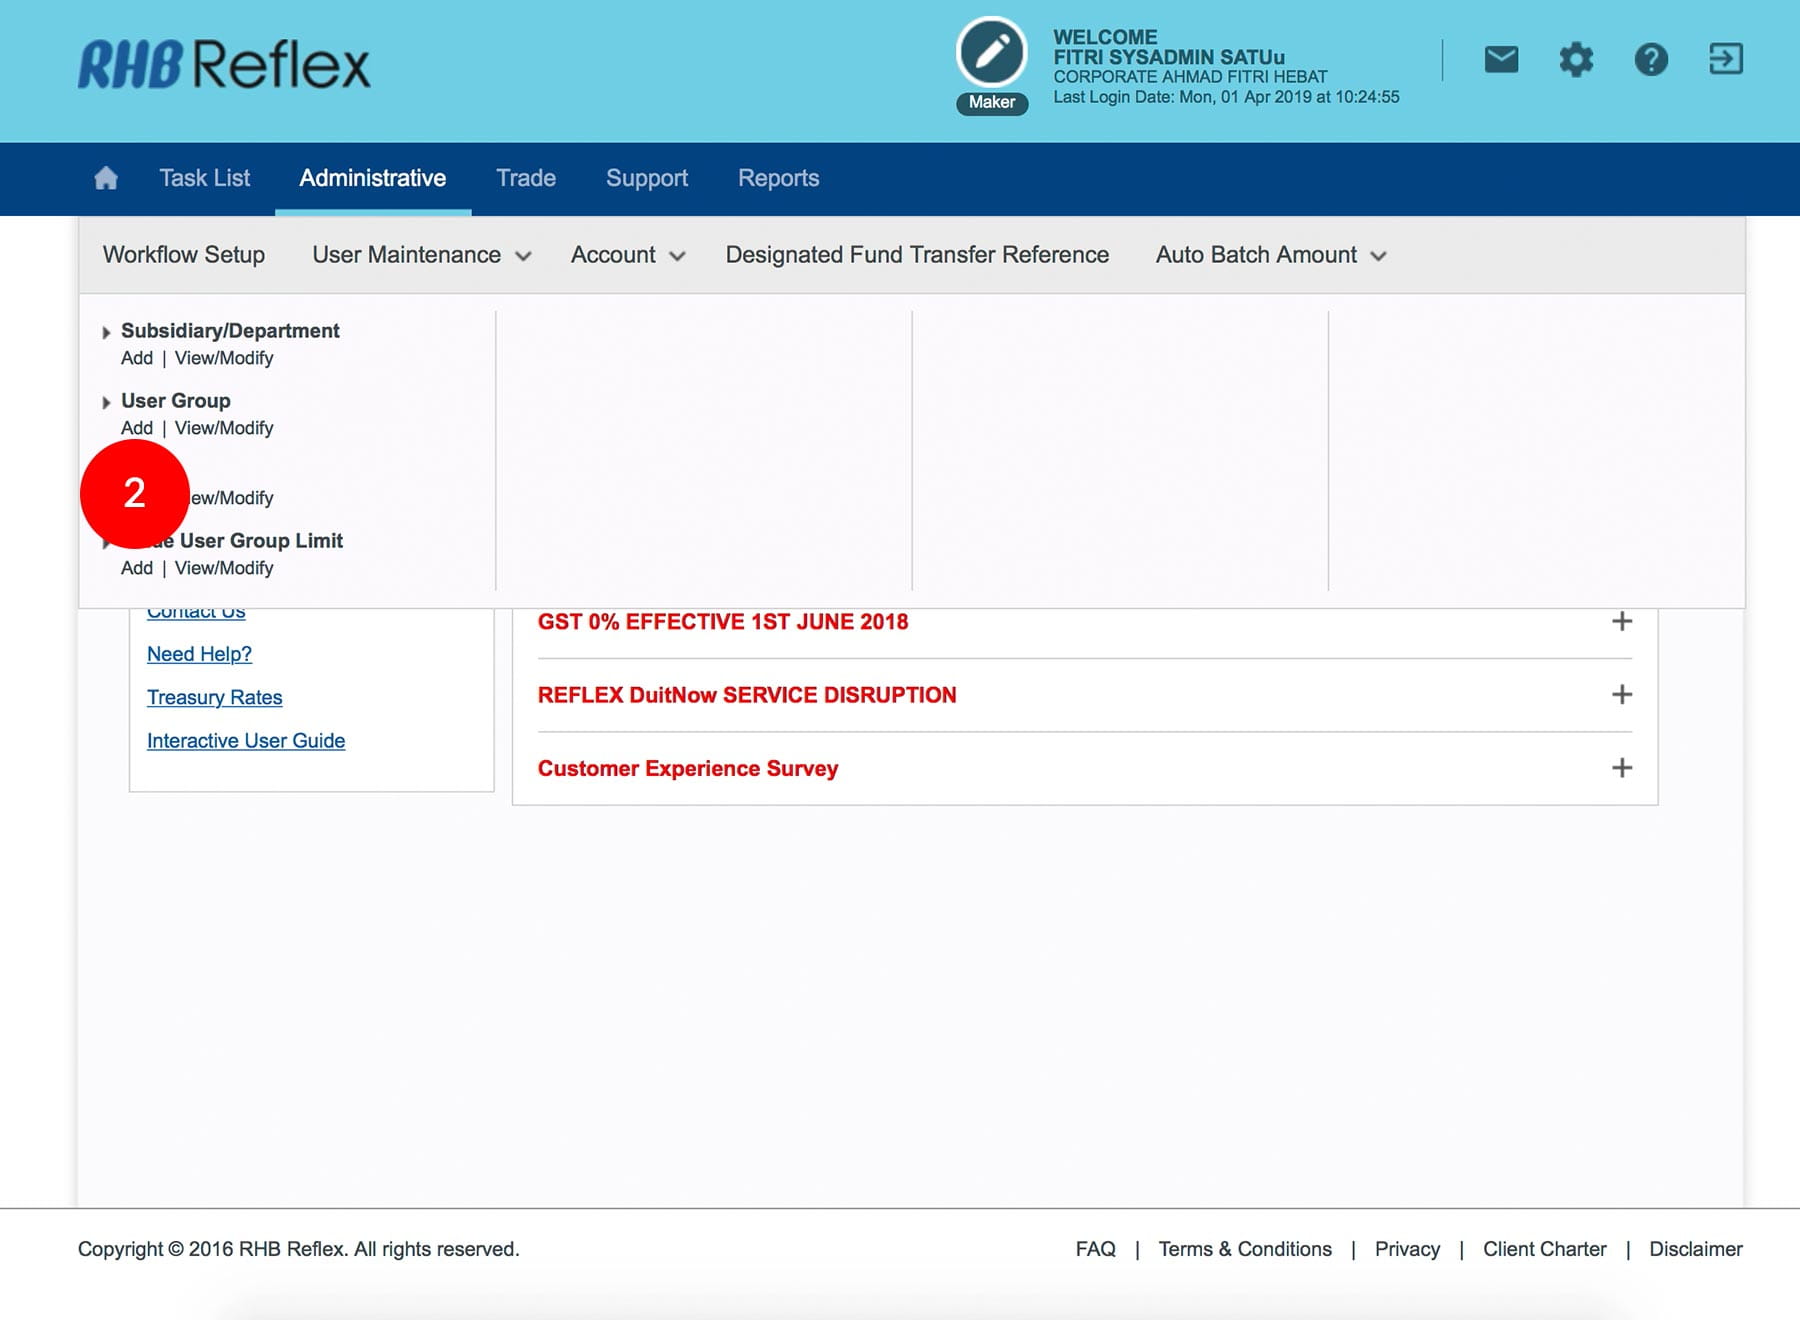Click the help question mark icon
The width and height of the screenshot is (1800, 1320).
(1651, 60)
